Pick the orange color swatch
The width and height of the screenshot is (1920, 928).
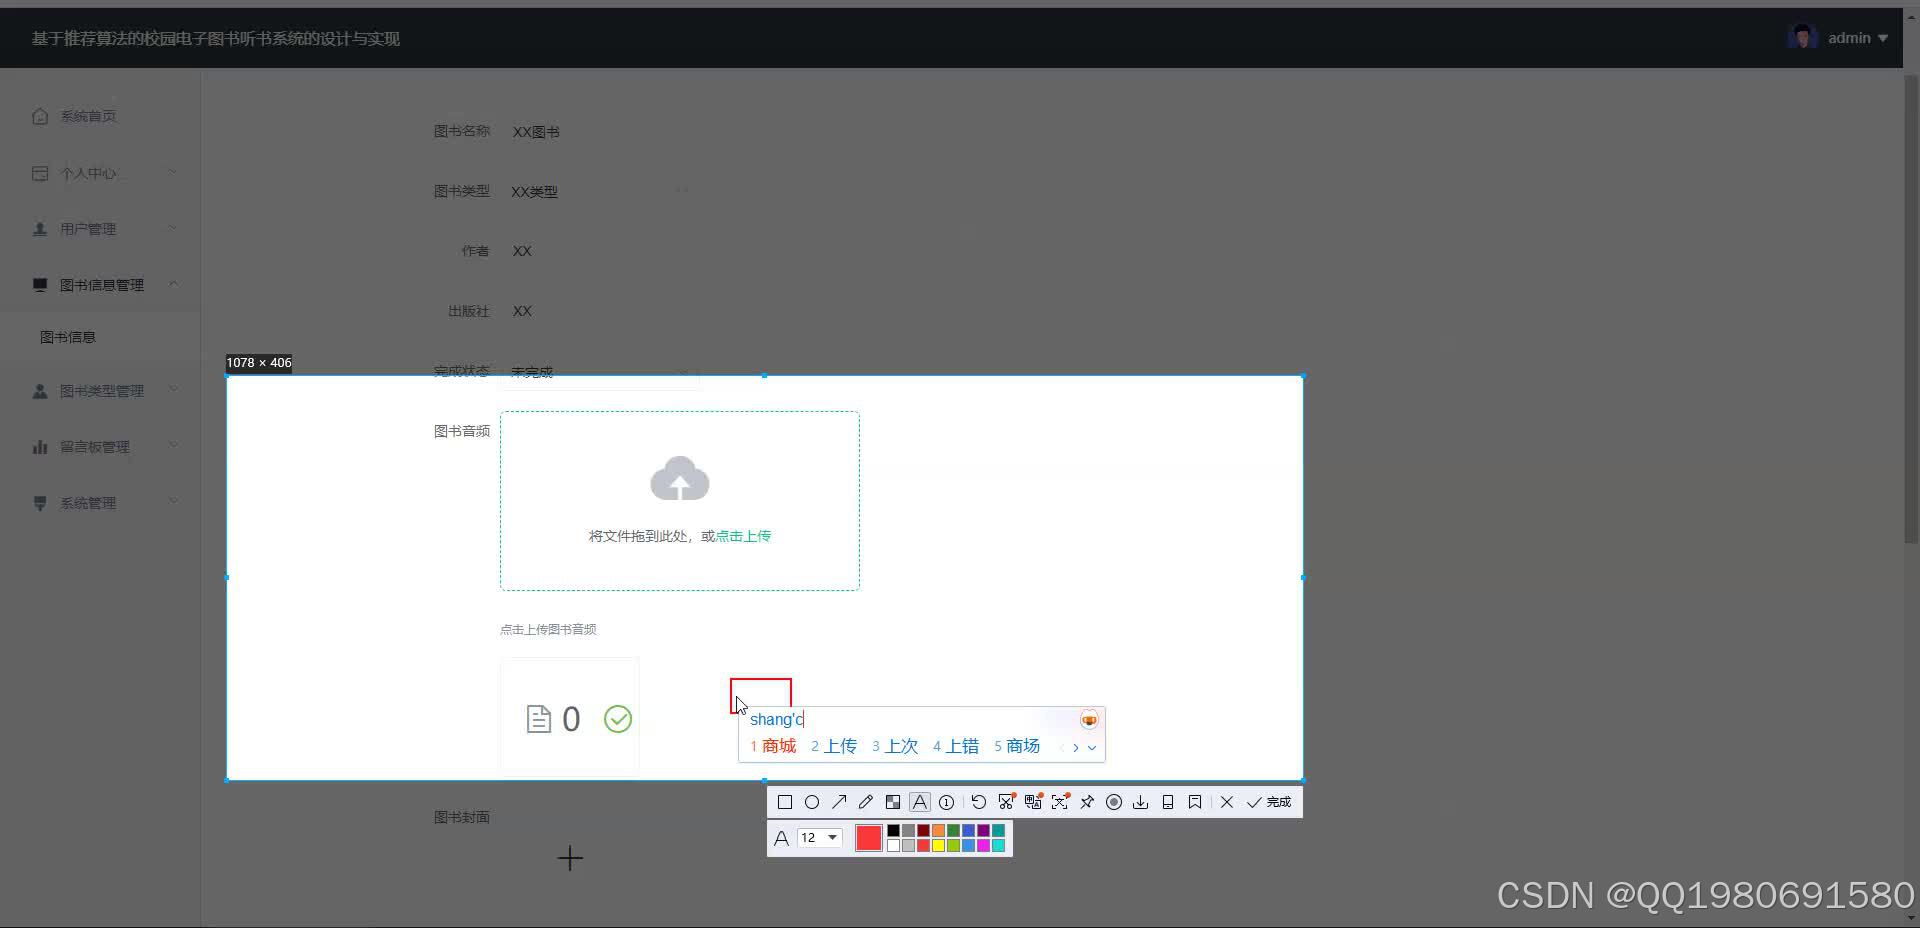[938, 830]
